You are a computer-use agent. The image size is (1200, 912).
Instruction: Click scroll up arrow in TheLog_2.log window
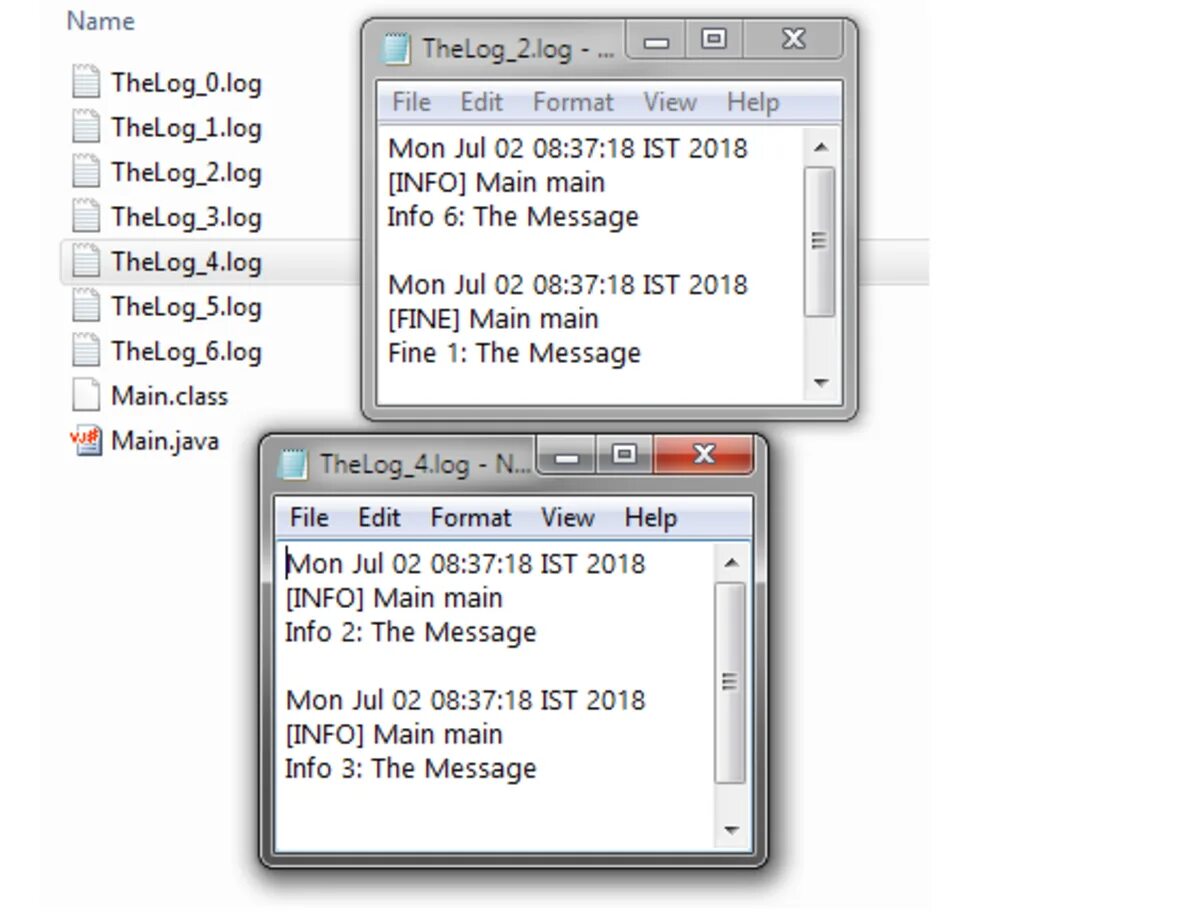click(x=820, y=148)
